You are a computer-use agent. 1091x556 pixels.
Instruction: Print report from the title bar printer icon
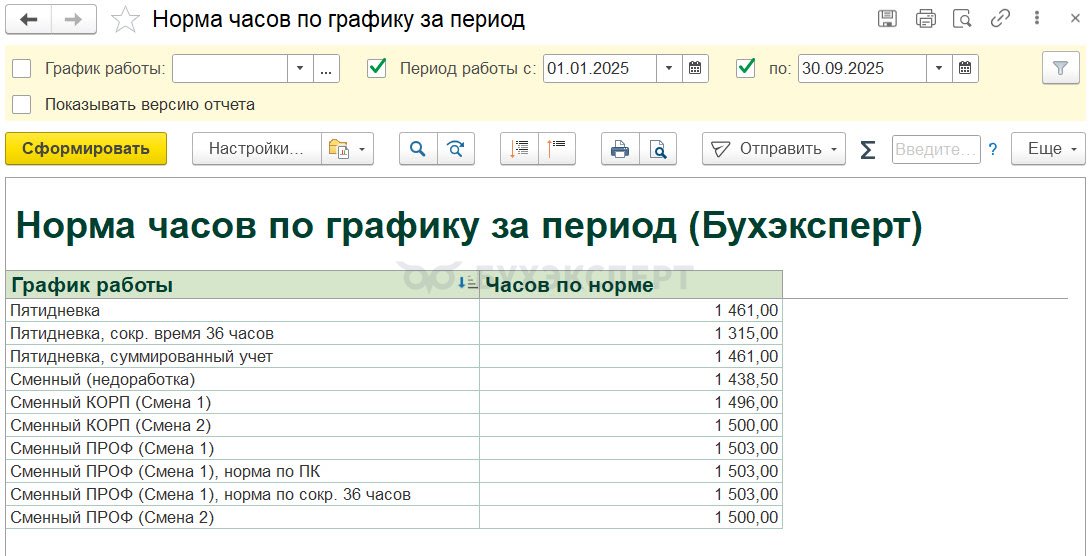click(x=925, y=19)
